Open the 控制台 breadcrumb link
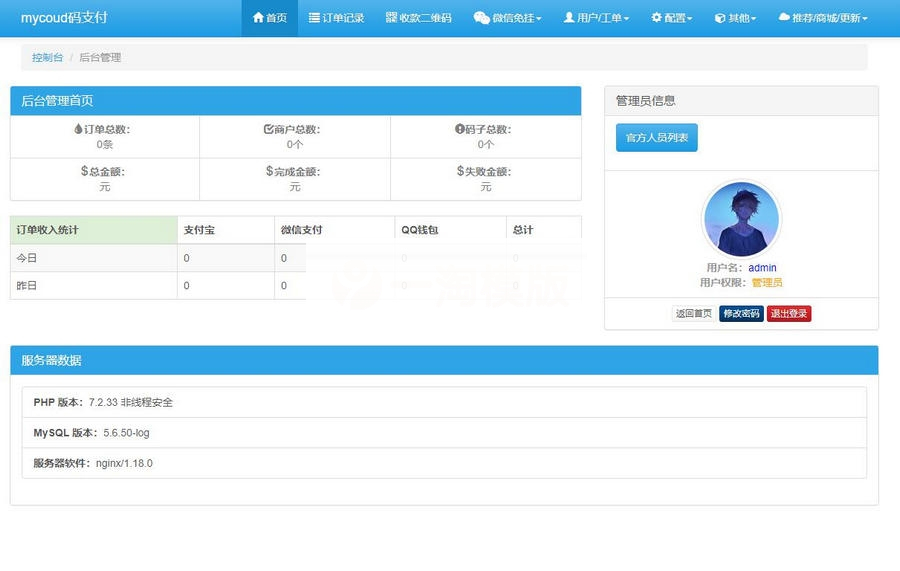 (x=47, y=58)
